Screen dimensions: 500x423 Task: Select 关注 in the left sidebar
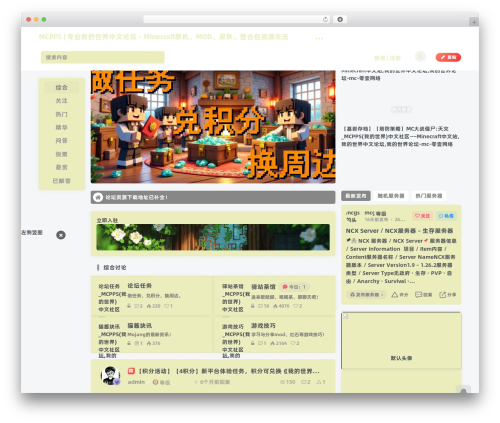61,101
